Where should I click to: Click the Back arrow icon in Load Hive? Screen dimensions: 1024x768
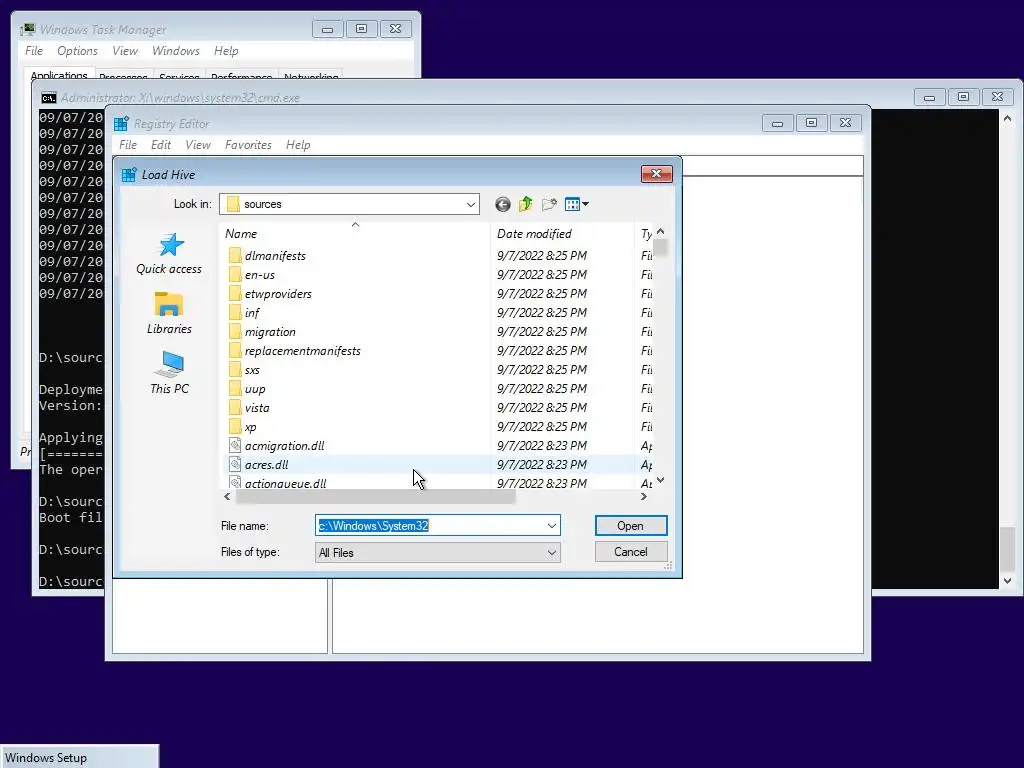502,204
